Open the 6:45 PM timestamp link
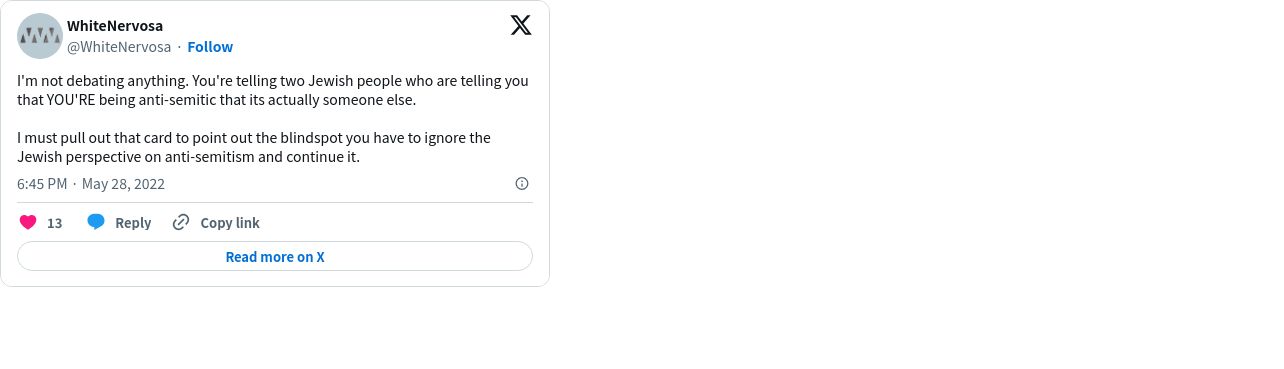 click(42, 184)
